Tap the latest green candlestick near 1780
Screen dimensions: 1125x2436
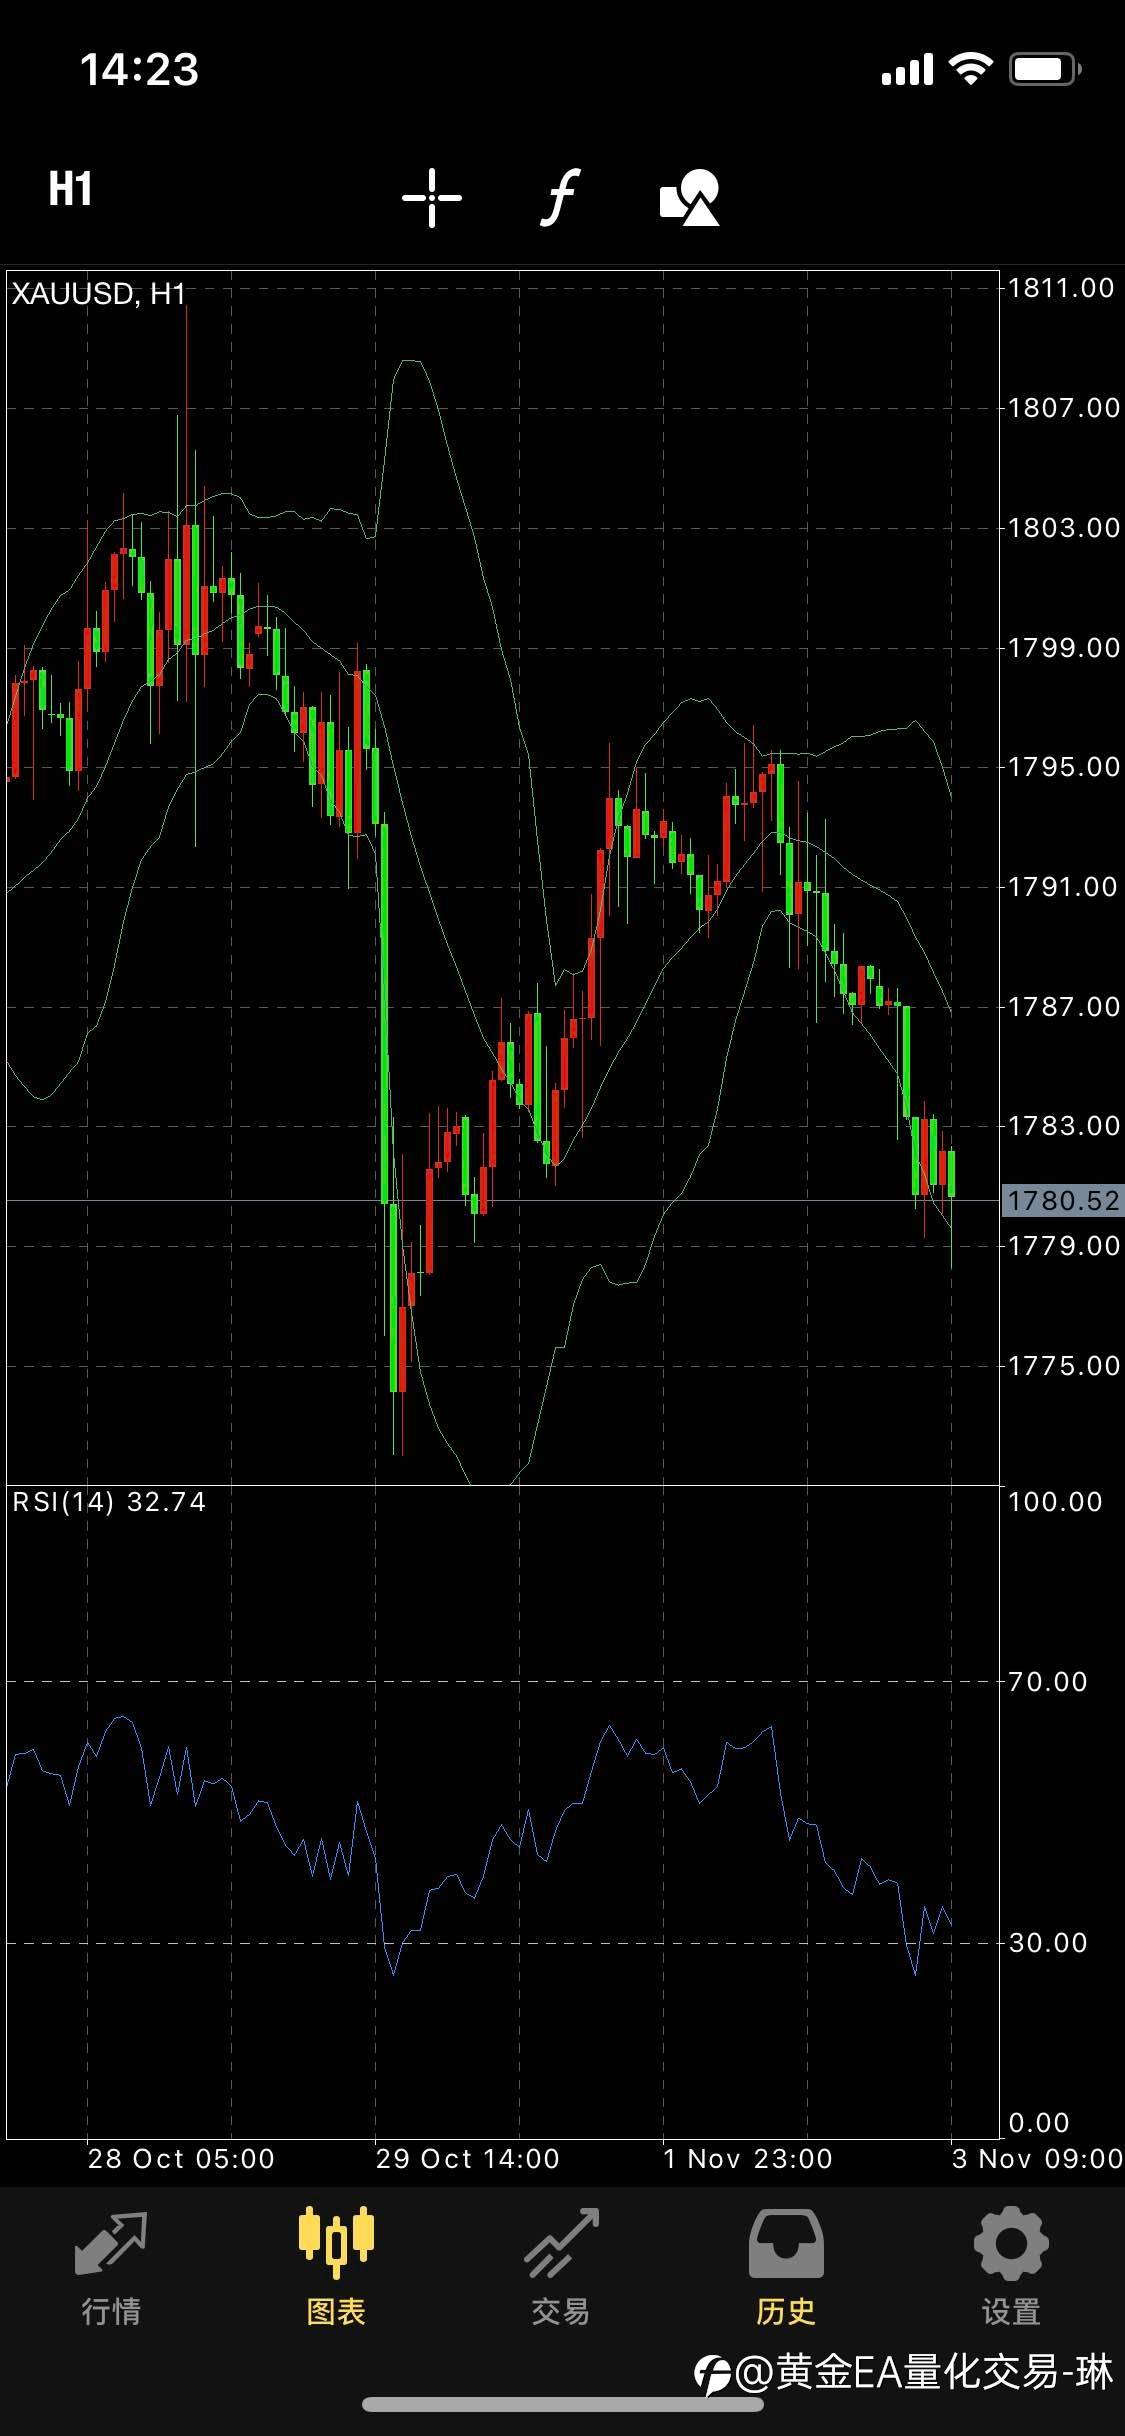(951, 1175)
